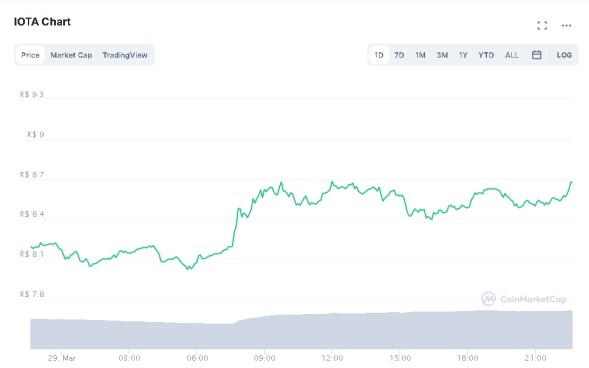The width and height of the screenshot is (589, 368).
Task: Switch to the Market Cap tab
Action: (x=71, y=55)
